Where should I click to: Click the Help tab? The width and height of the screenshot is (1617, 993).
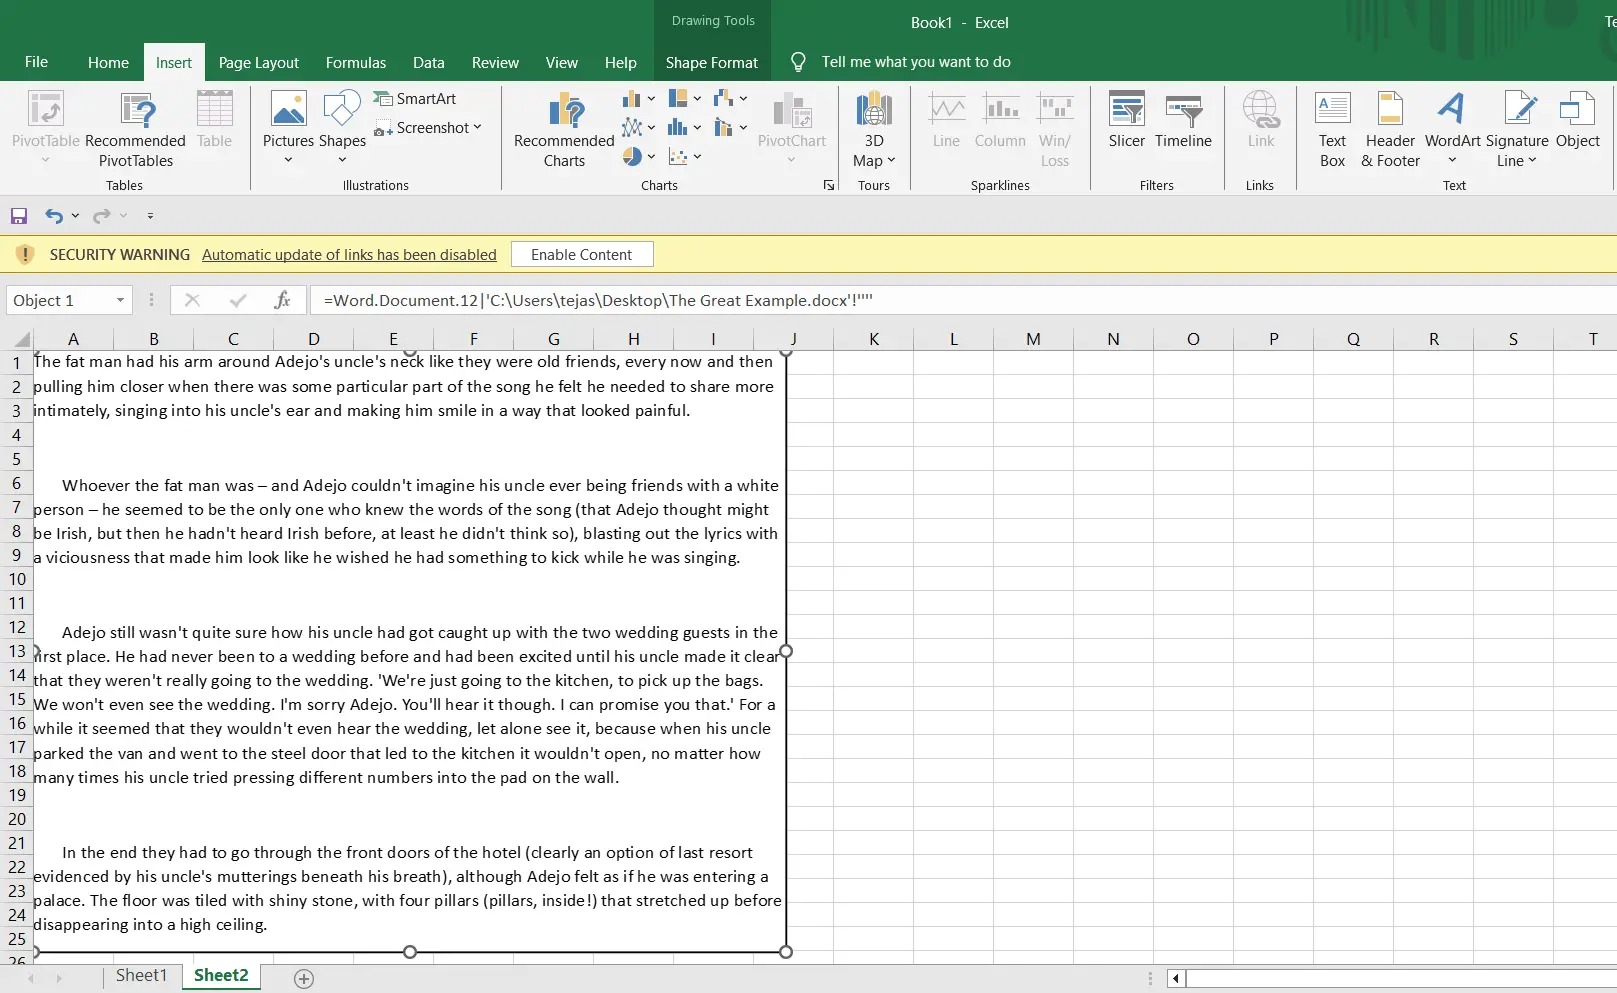coord(621,62)
